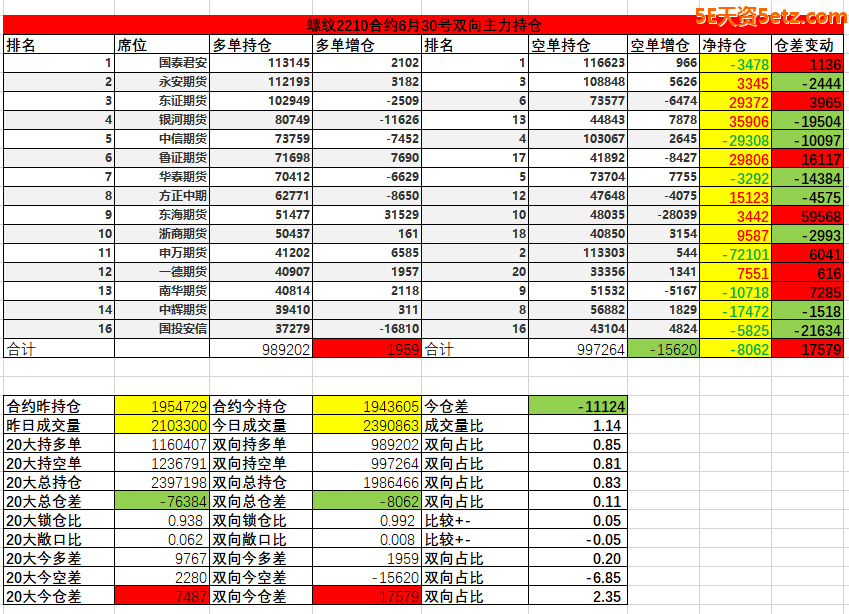849x614 pixels.
Task: Click the 5etz.com watermark logo
Action: click(x=769, y=16)
